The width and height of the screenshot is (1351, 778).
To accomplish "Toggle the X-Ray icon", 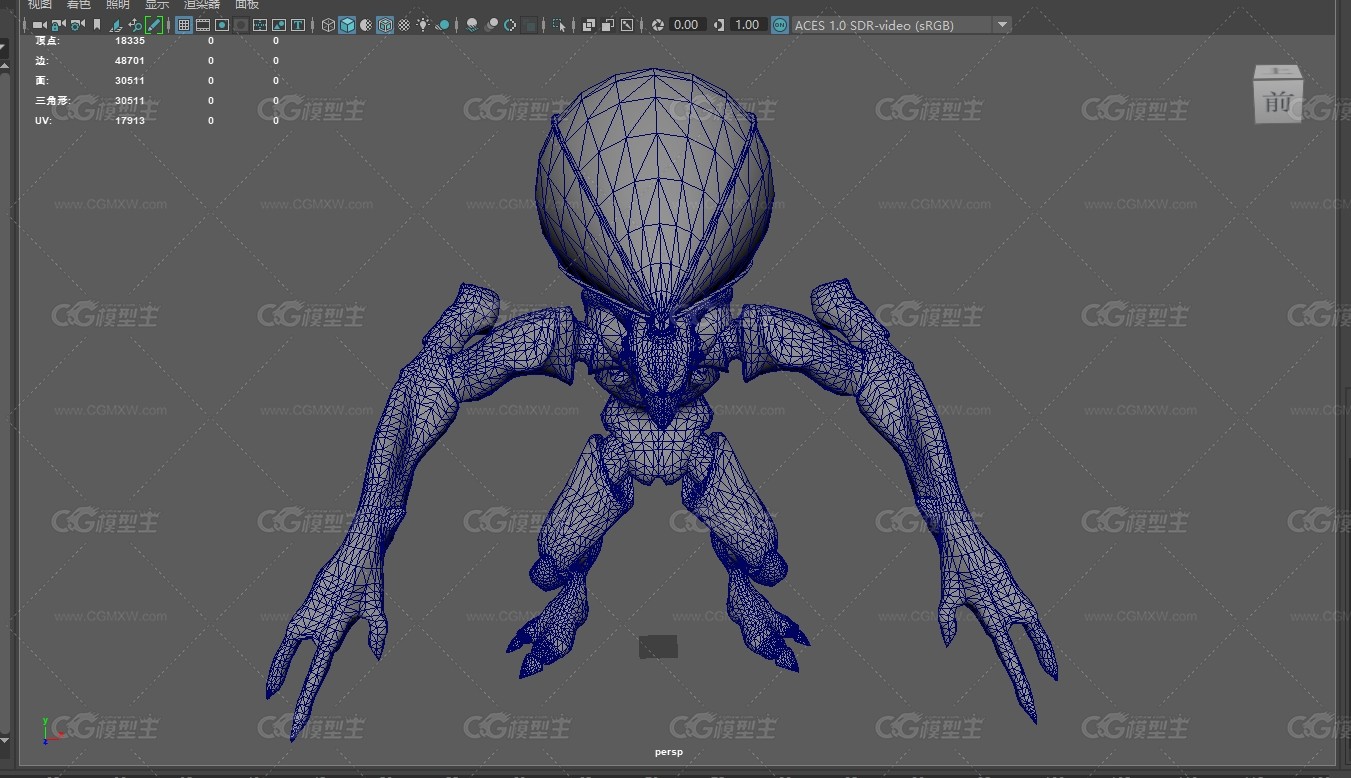I will click(x=589, y=25).
